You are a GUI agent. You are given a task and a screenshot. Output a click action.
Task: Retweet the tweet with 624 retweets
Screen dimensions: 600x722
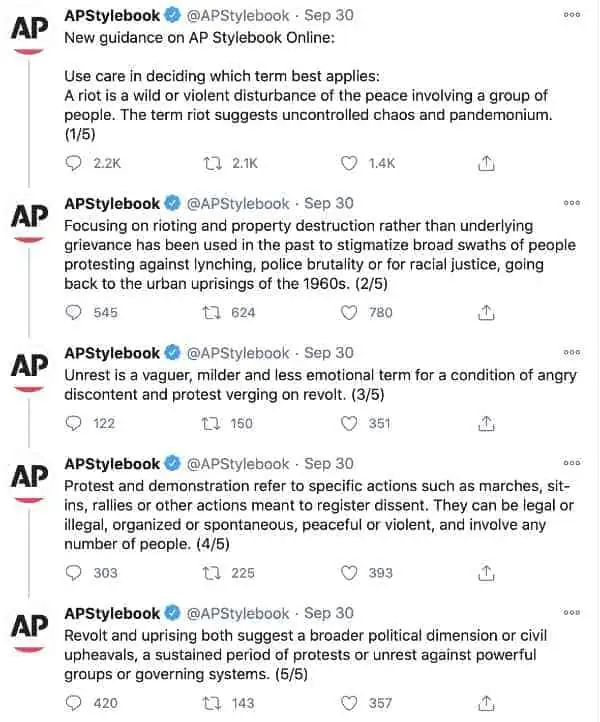click(x=212, y=313)
